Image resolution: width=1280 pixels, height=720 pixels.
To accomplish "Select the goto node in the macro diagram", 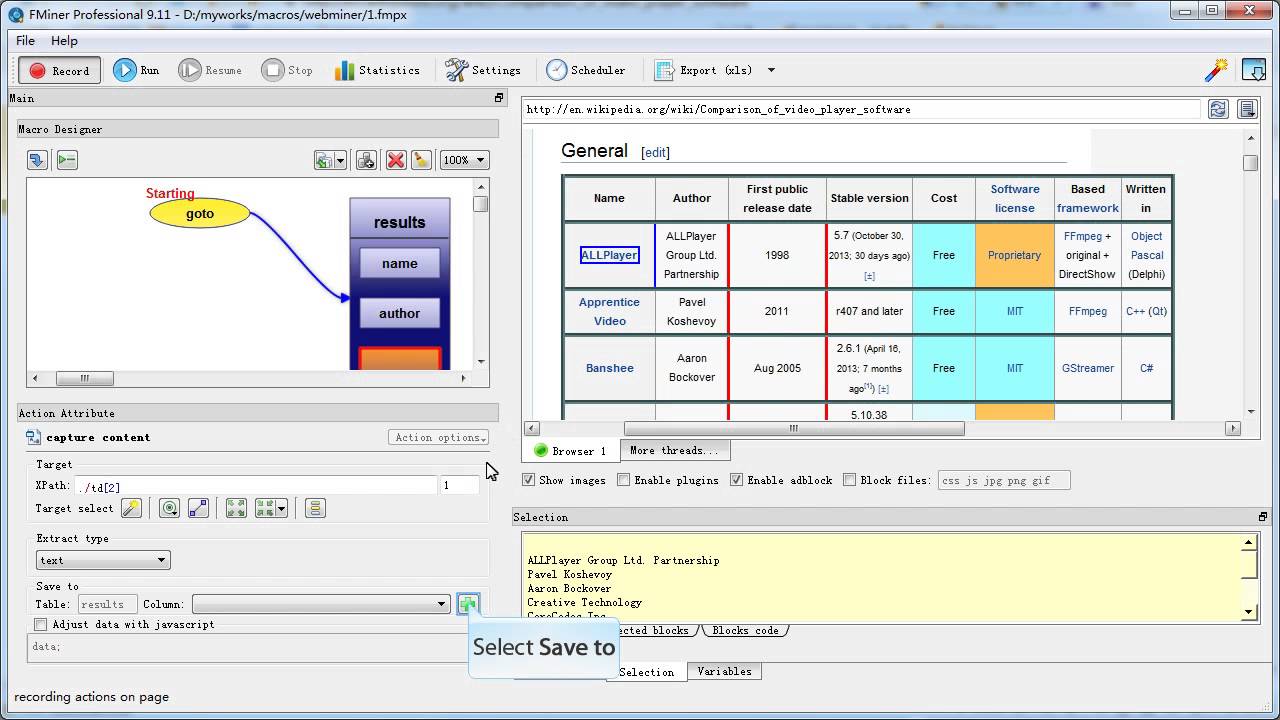I will point(200,213).
